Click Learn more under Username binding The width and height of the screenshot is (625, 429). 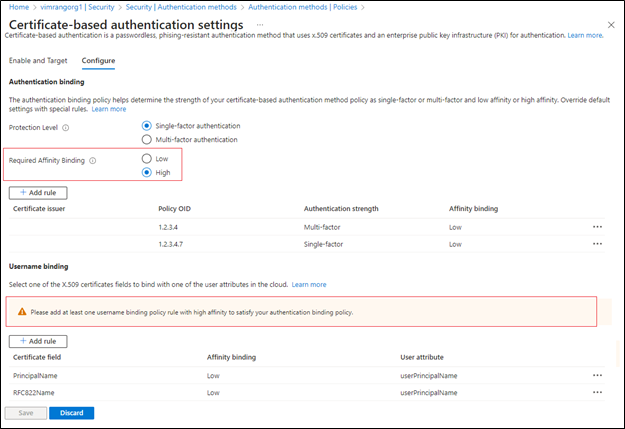(x=309, y=285)
